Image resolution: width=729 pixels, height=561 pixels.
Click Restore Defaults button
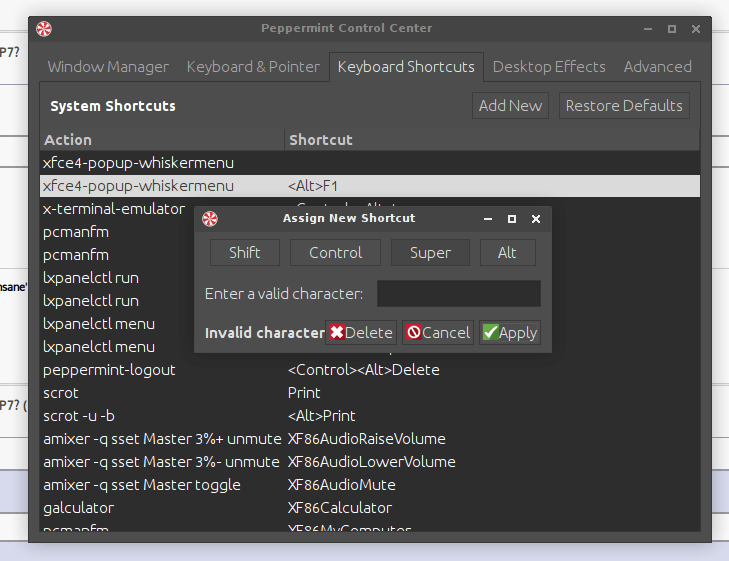click(624, 106)
